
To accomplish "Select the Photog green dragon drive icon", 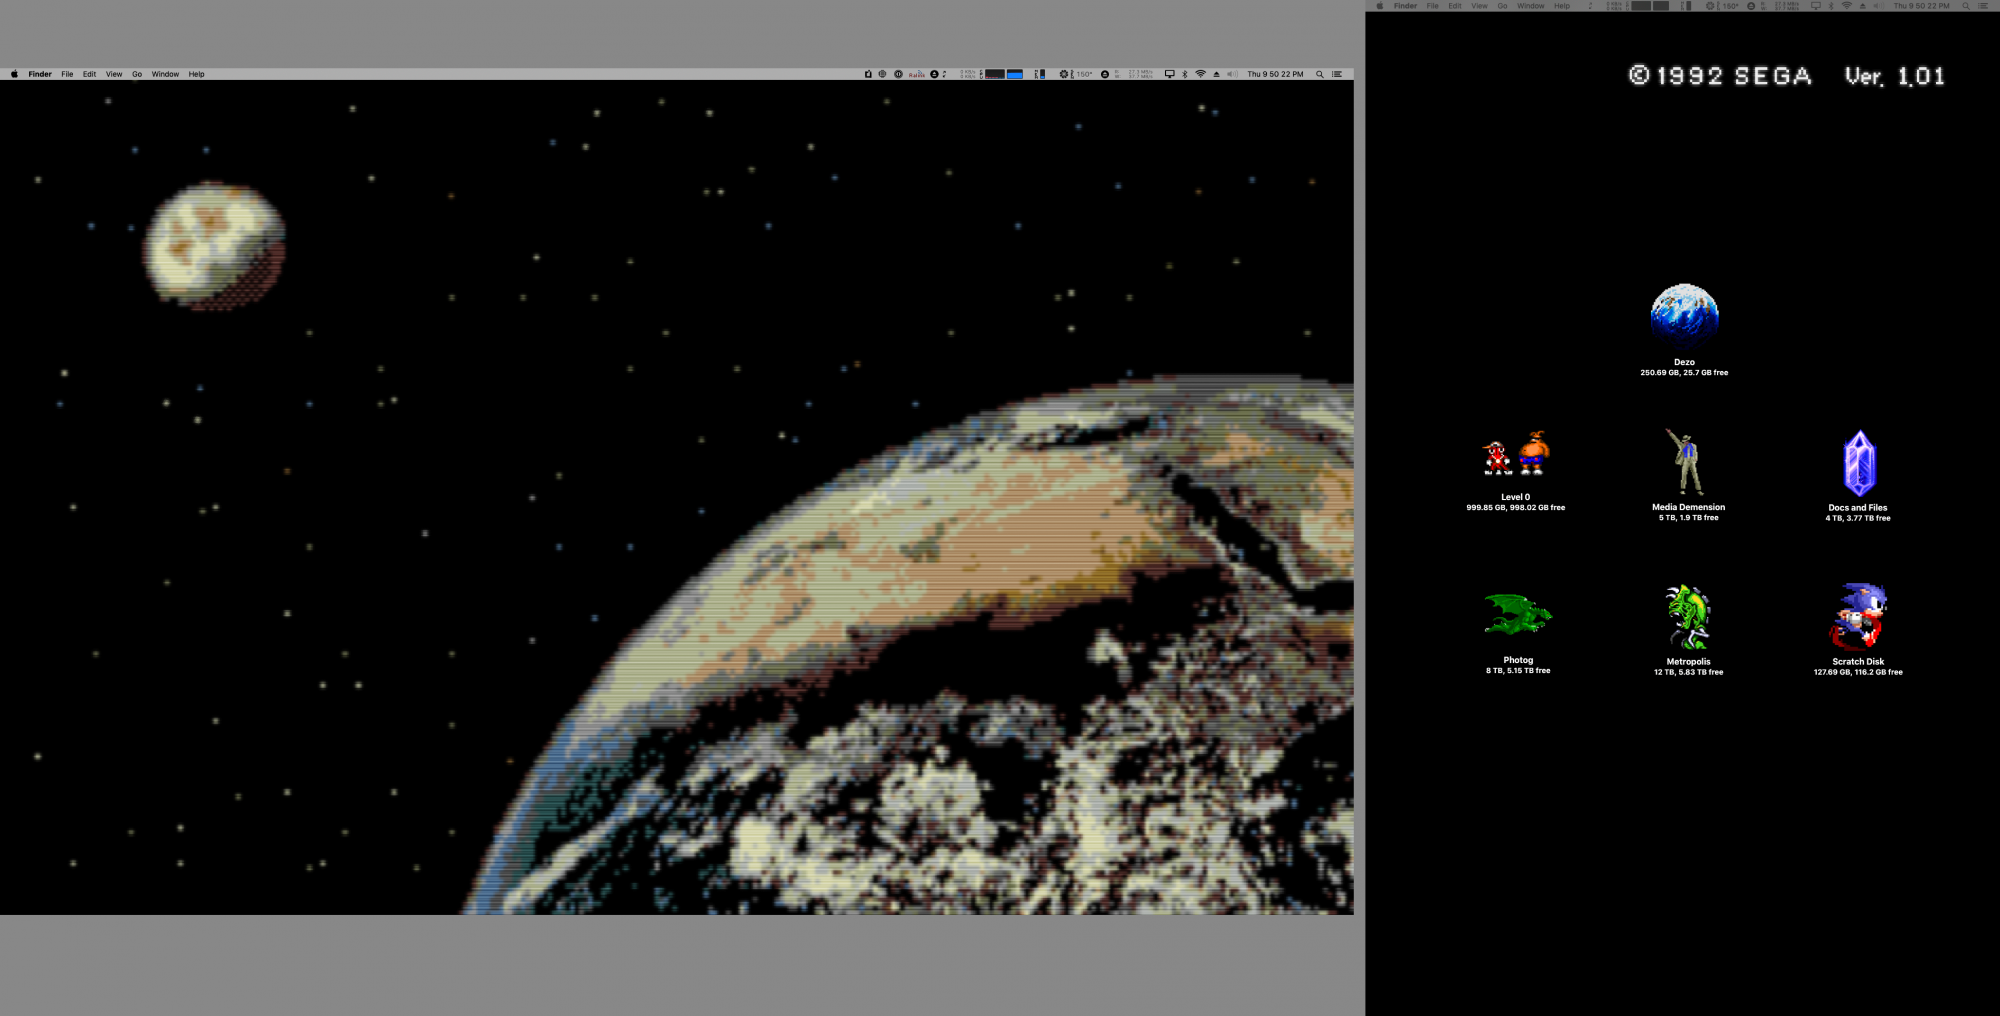I will tap(1517, 614).
